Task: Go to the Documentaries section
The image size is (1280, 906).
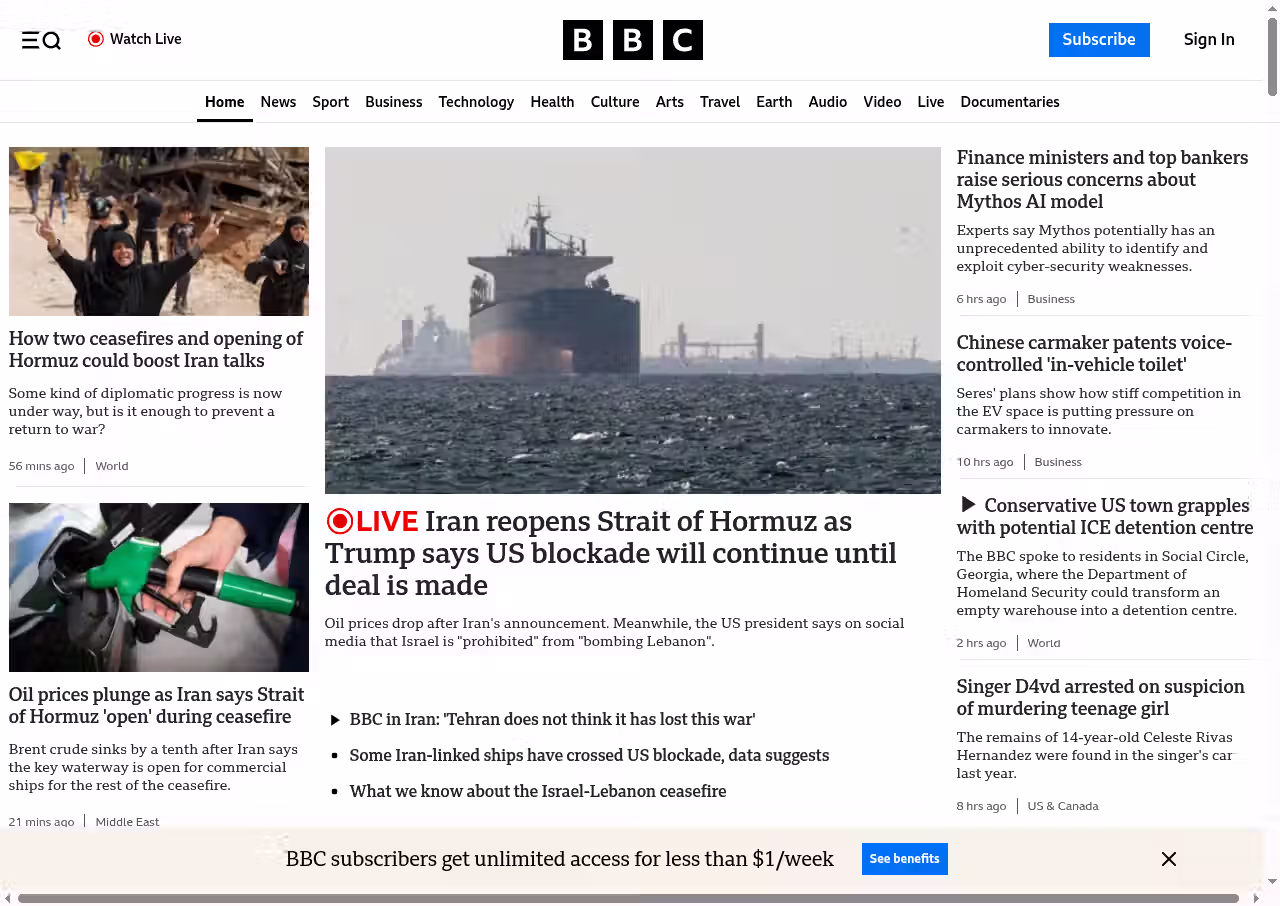Action: [1009, 102]
